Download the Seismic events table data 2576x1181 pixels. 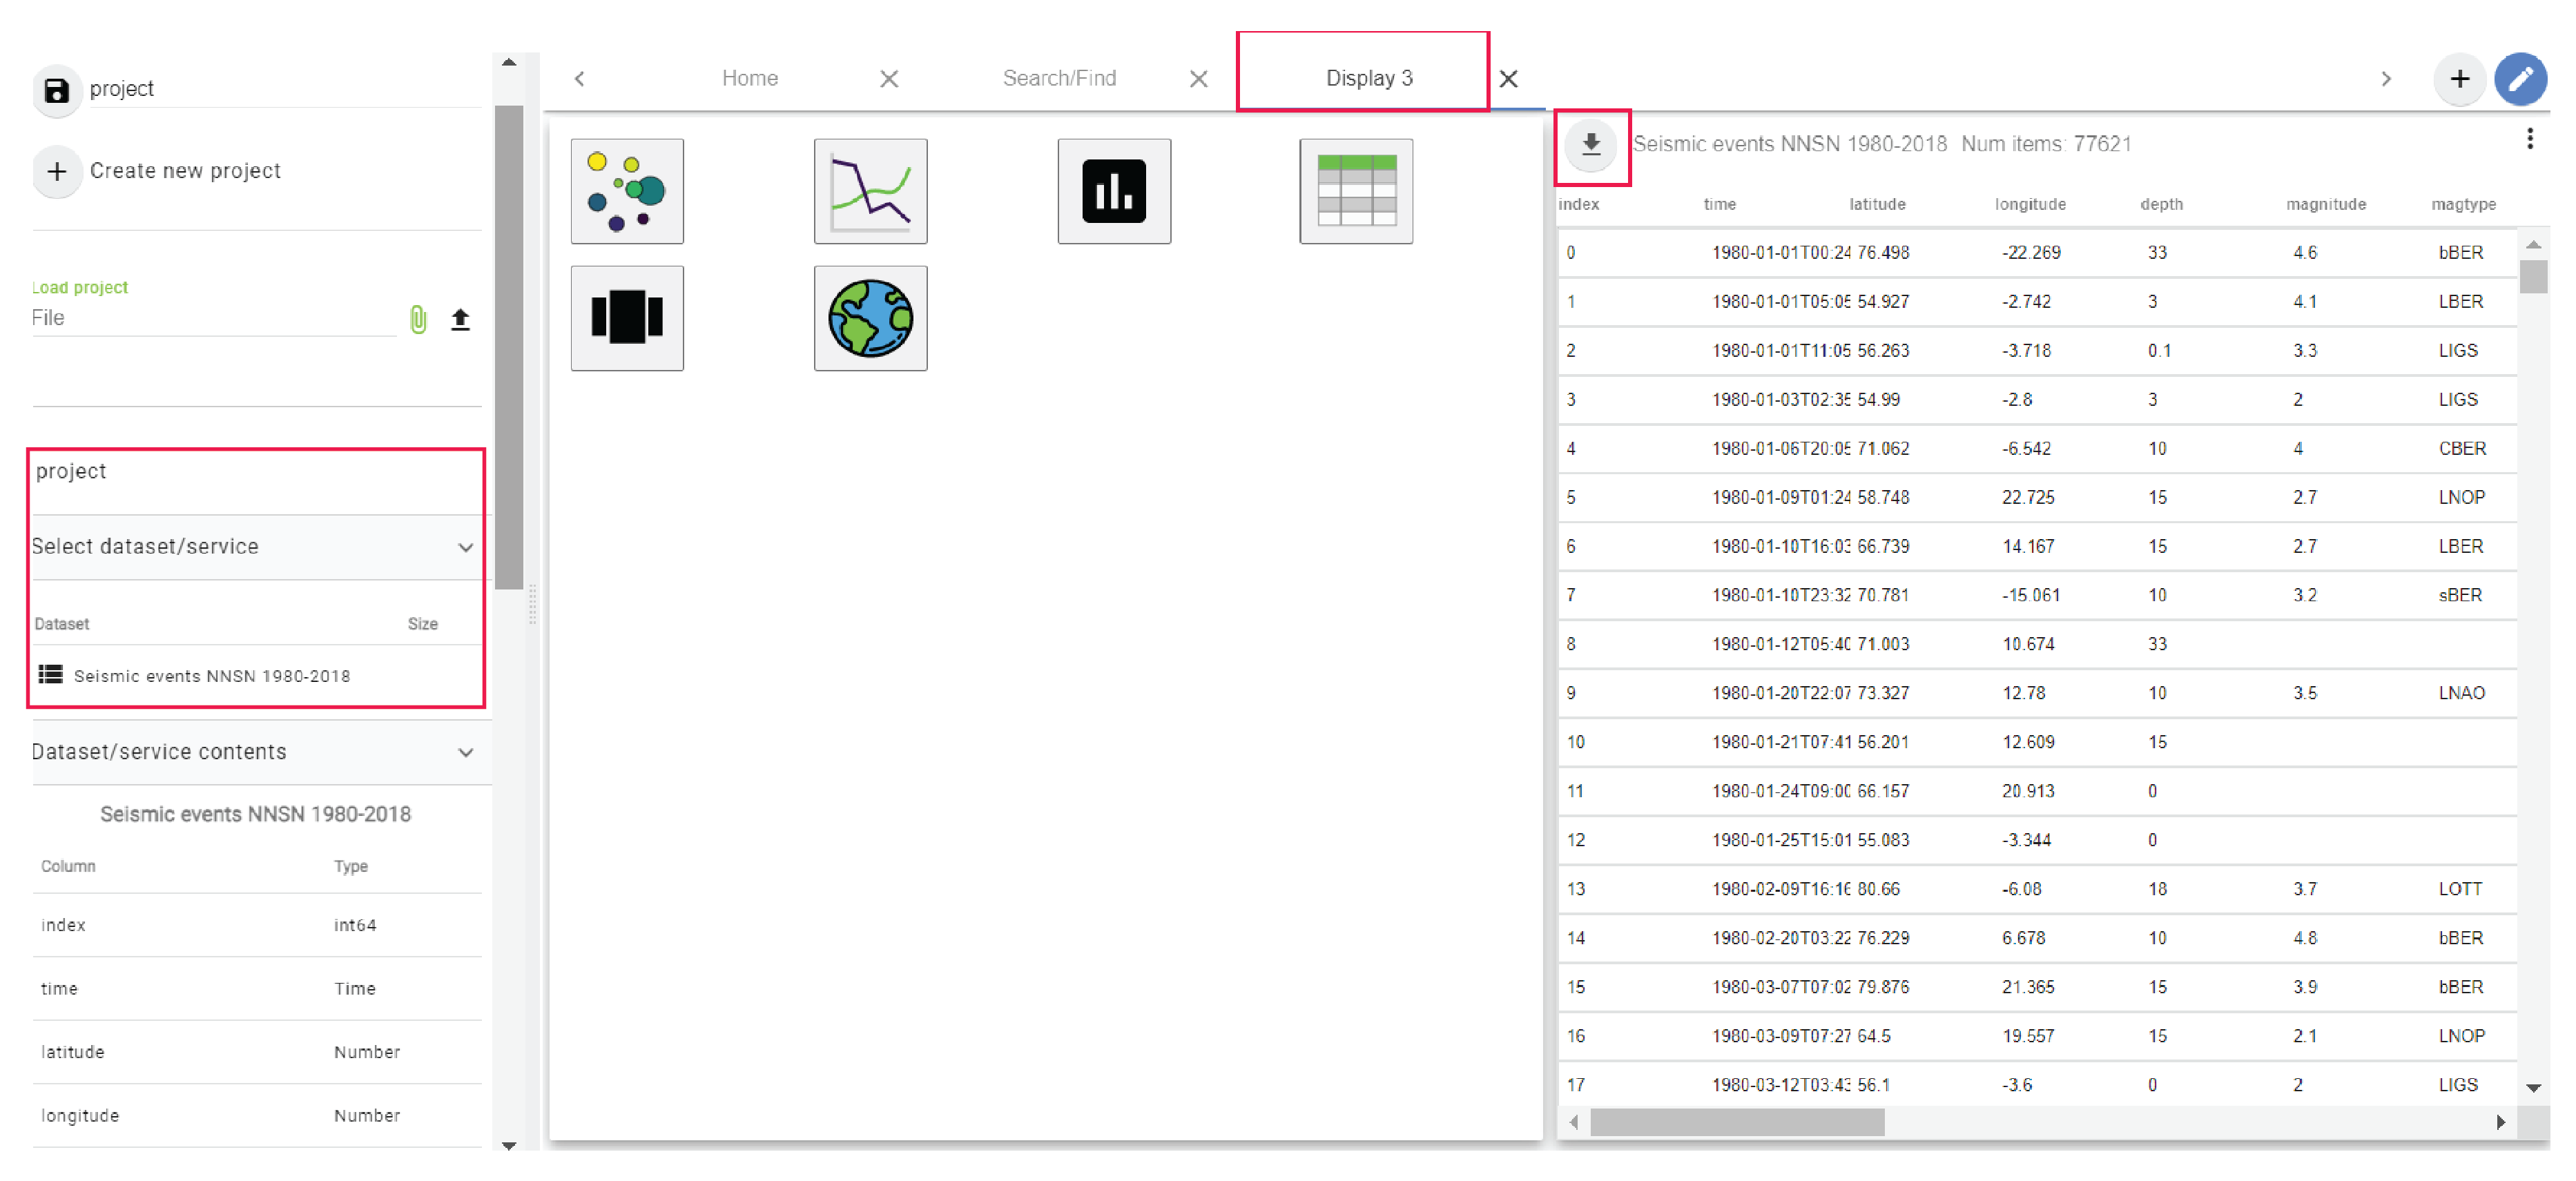coord(1591,145)
